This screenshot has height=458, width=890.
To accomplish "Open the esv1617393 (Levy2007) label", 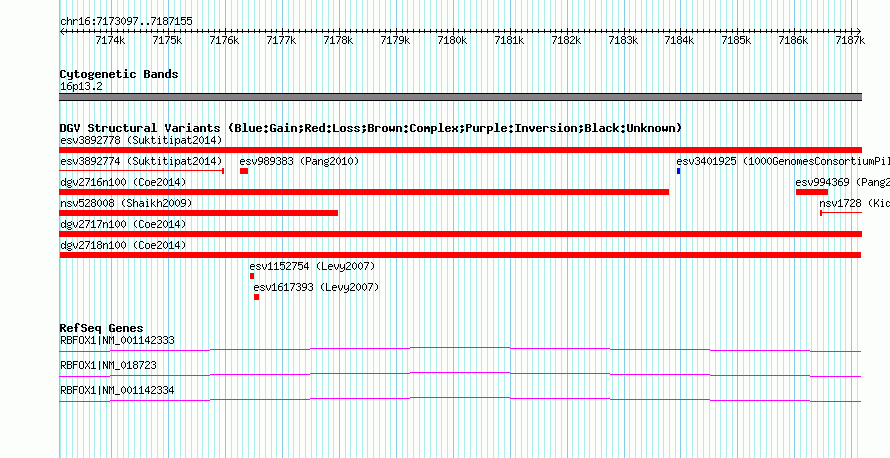I will [316, 287].
